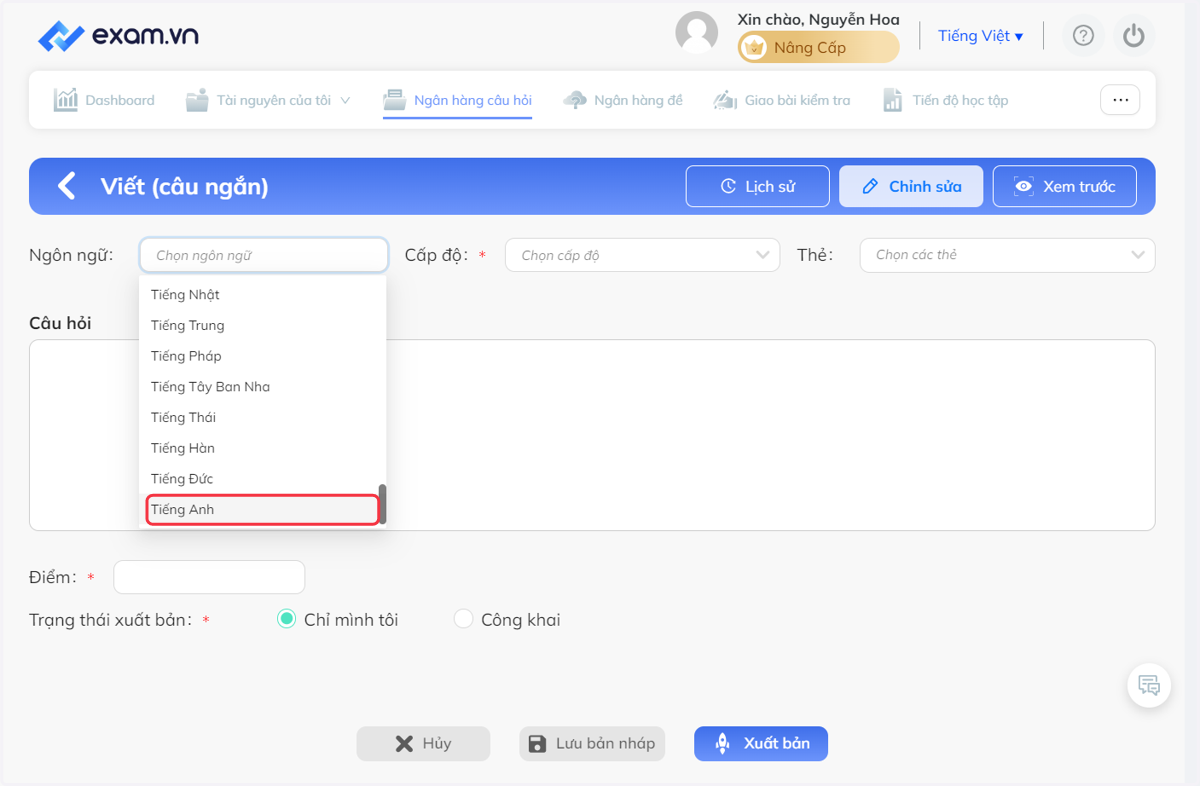
Task: Select Tiếng Nhật from the language list
Action: tap(262, 295)
